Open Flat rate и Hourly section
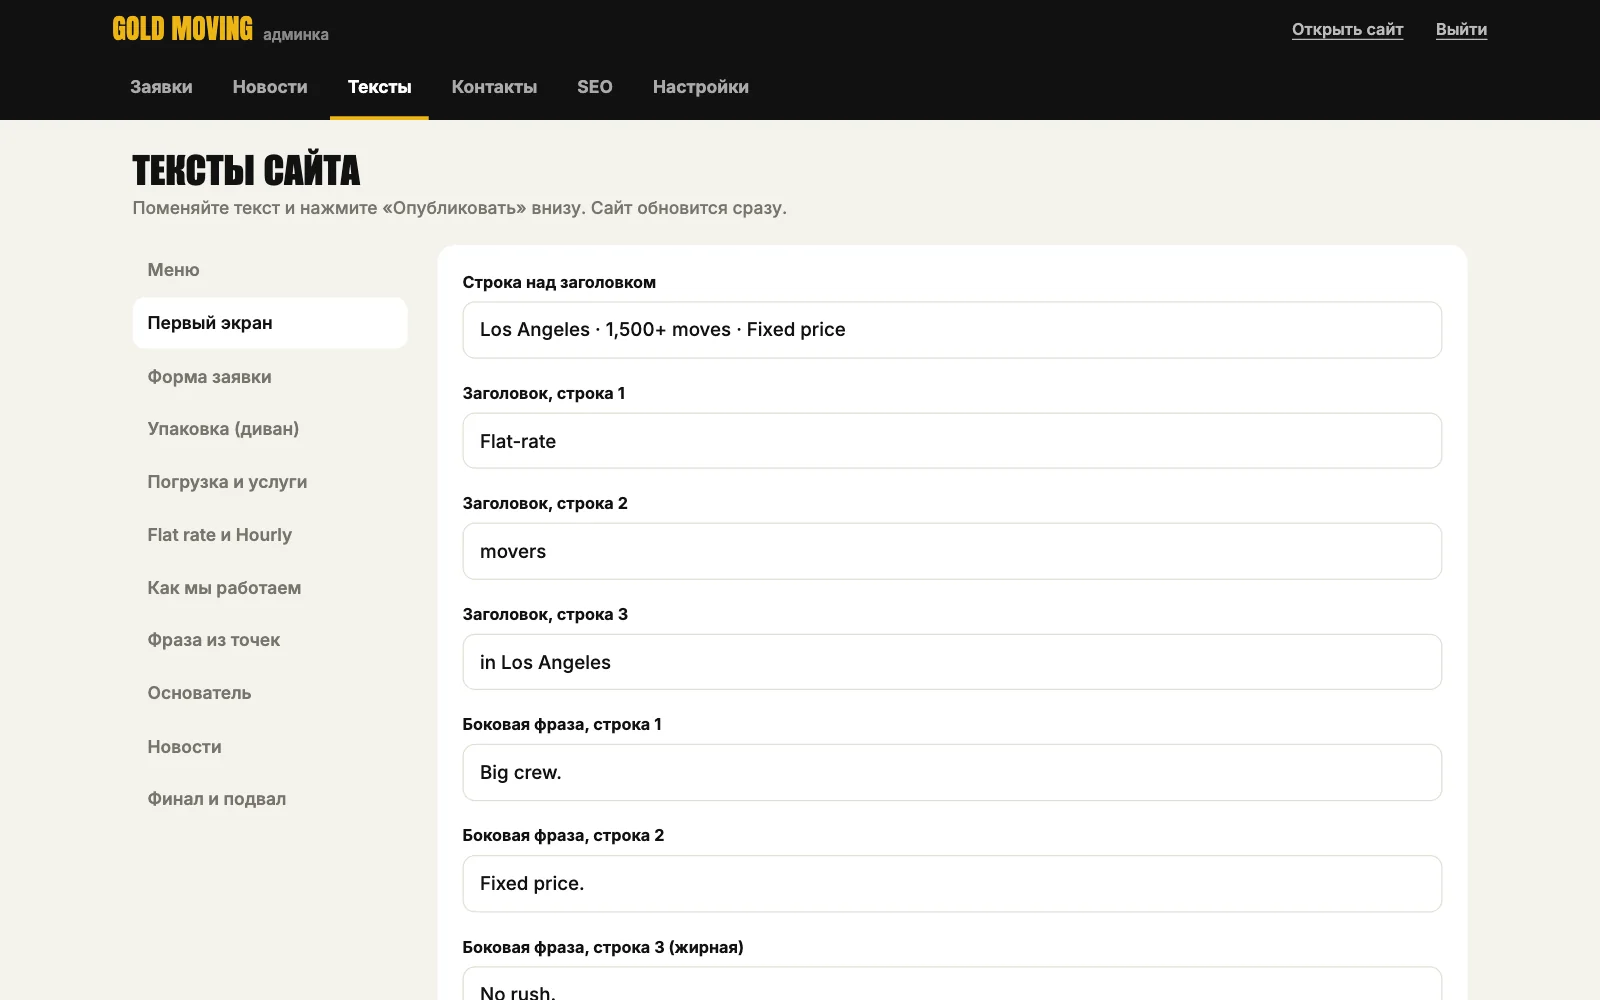Viewport: 1600px width, 1000px height. [270, 535]
